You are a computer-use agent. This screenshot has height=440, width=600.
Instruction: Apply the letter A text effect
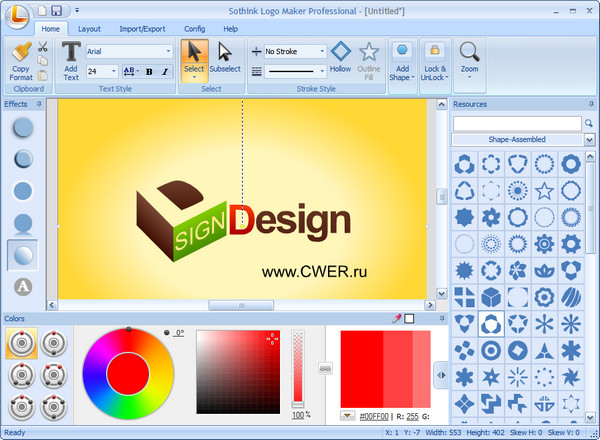(23, 286)
